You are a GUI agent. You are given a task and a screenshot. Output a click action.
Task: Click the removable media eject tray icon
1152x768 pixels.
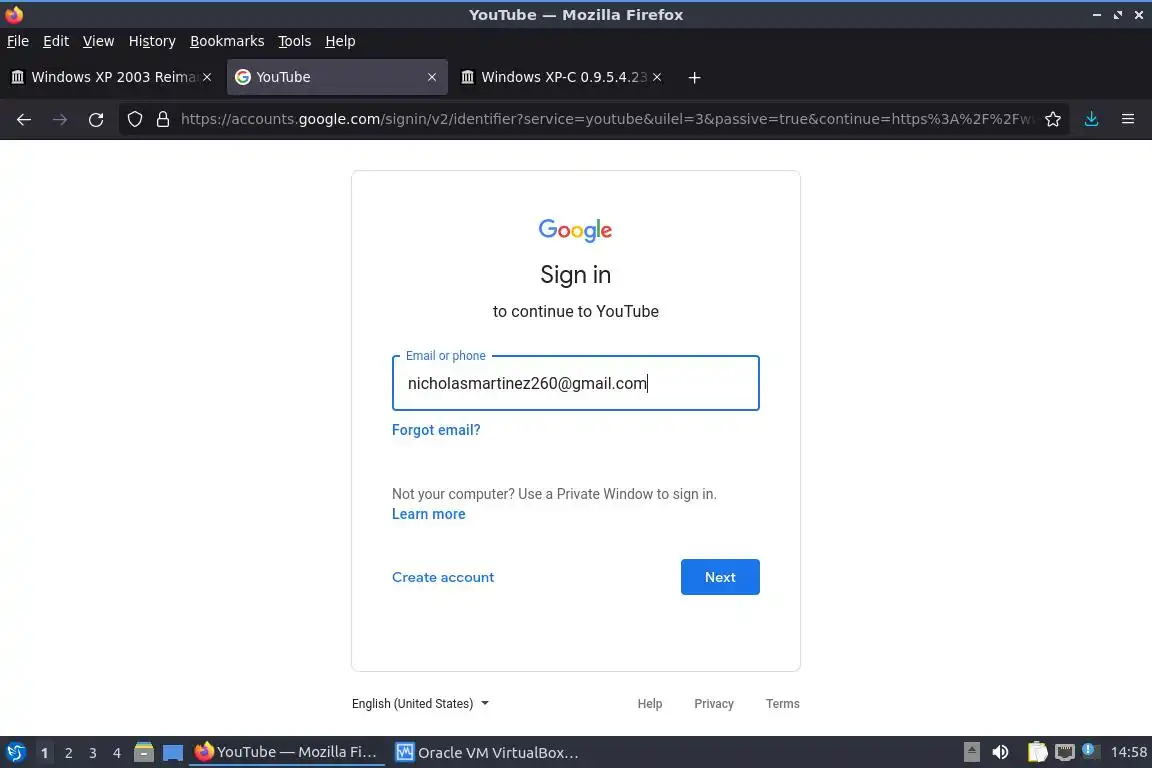pyautogui.click(x=971, y=753)
